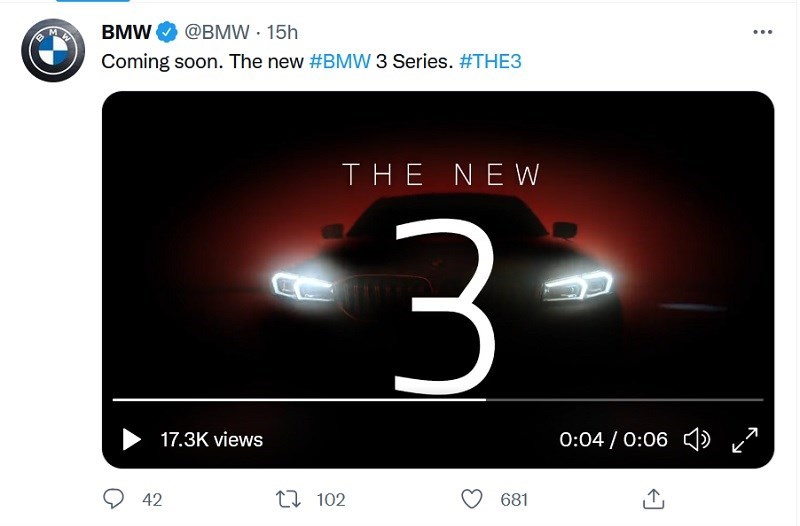Retweet the BMW post

pos(287,498)
